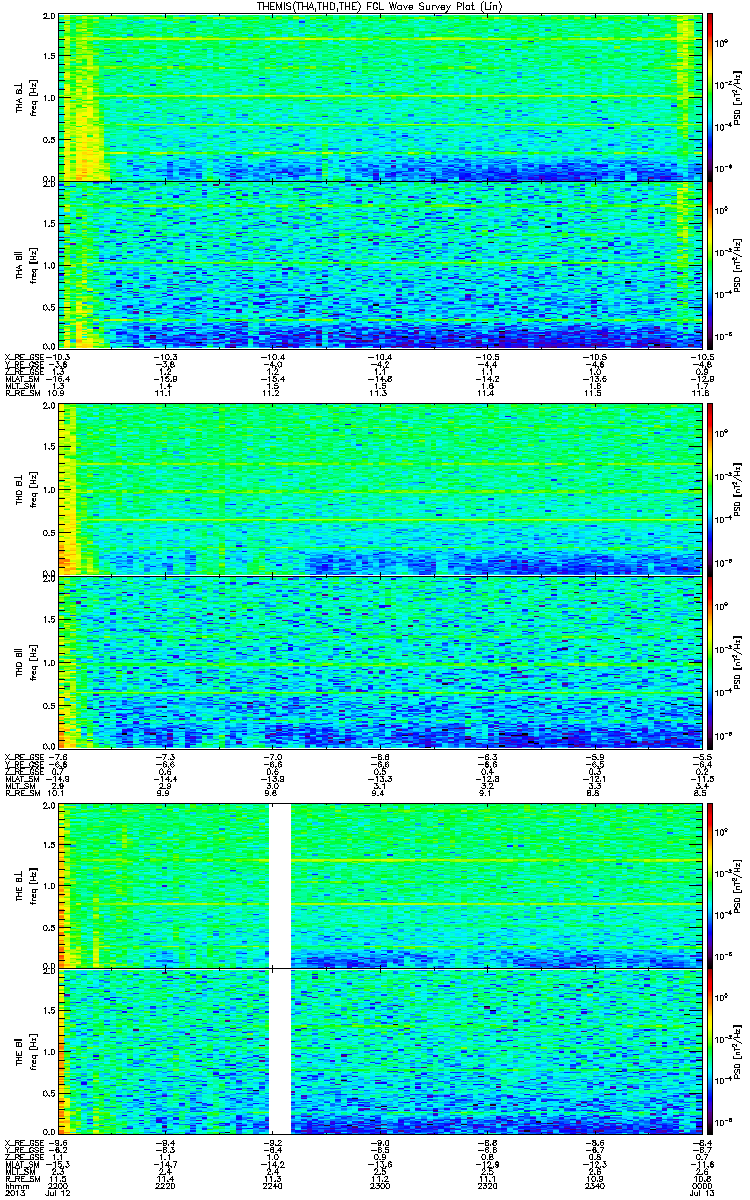The image size is (750, 1200).
Task: Click the PSD color bar beside THA B-perpendicular panel
Action: tap(710, 97)
